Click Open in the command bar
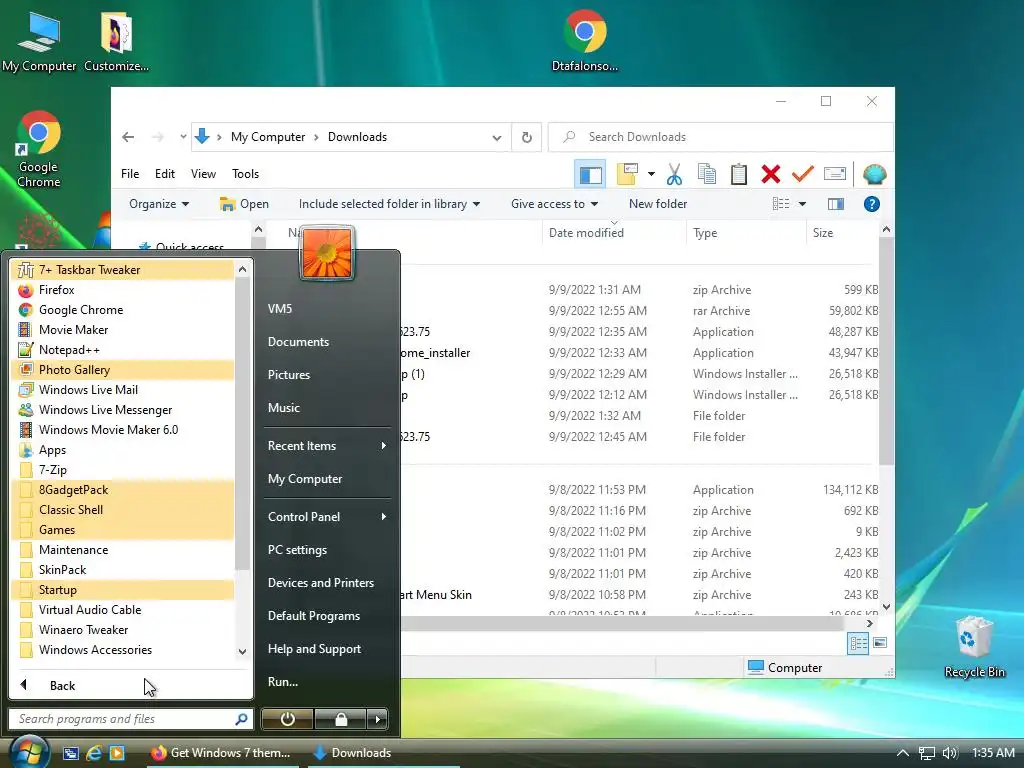 pyautogui.click(x=244, y=204)
